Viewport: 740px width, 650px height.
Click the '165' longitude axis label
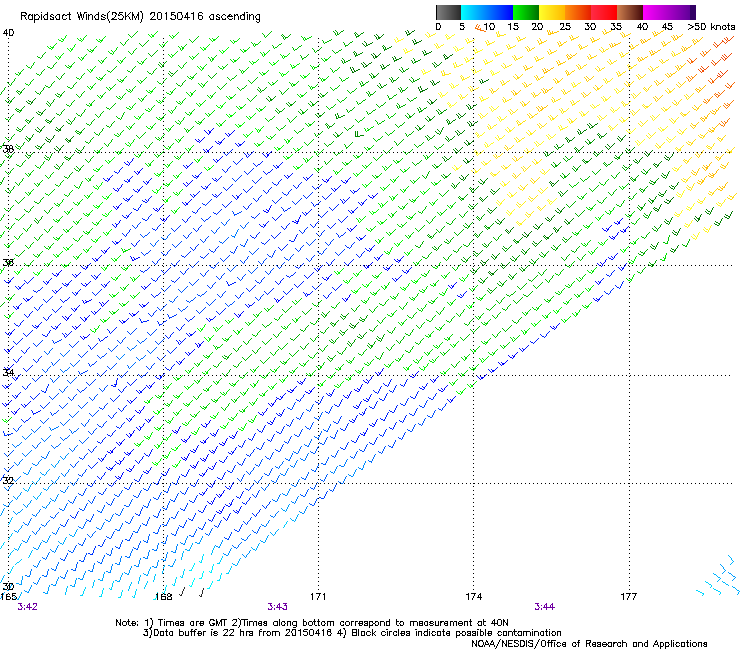click(x=8, y=597)
